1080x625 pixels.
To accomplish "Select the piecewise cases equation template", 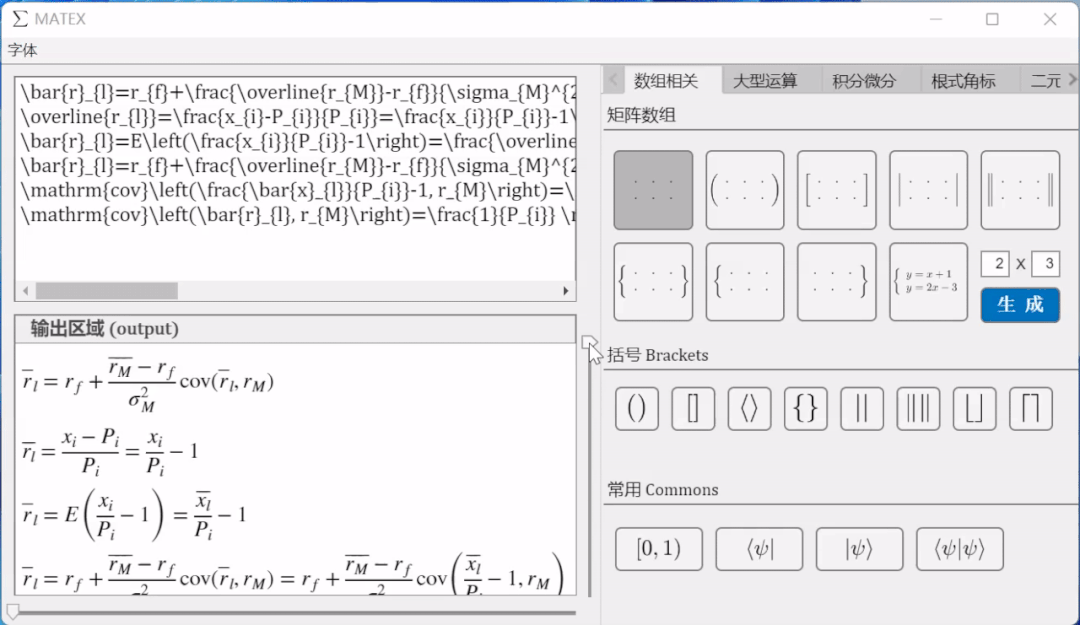I will [x=928, y=281].
